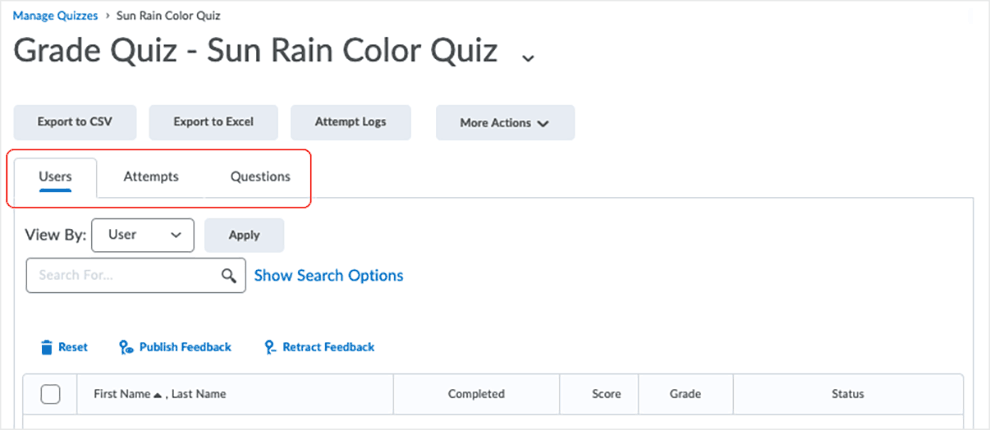Image resolution: width=990 pixels, height=430 pixels.
Task: Toggle the select-all users checkbox
Action: tap(50, 394)
